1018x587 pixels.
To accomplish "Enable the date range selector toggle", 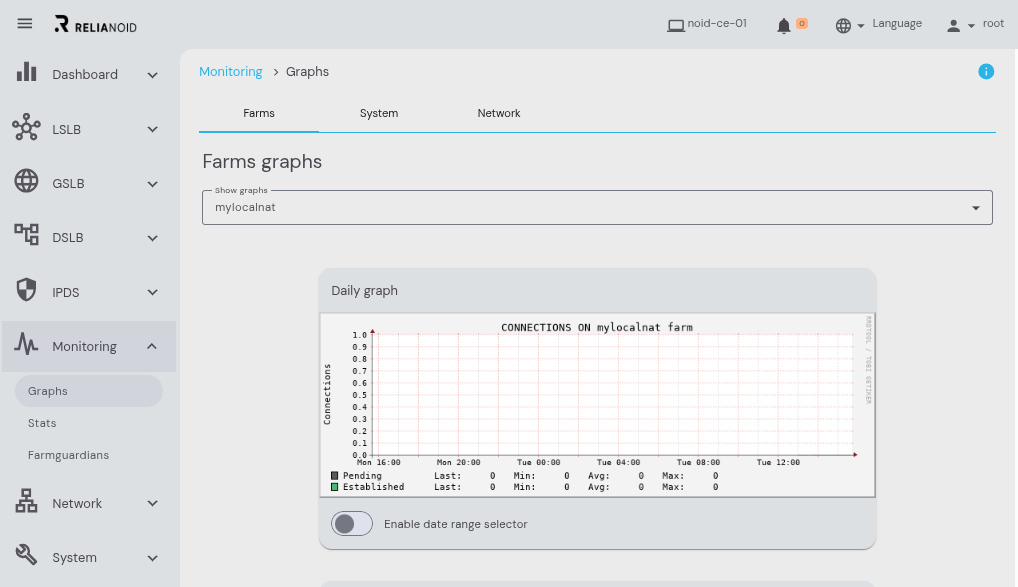I will coord(352,523).
